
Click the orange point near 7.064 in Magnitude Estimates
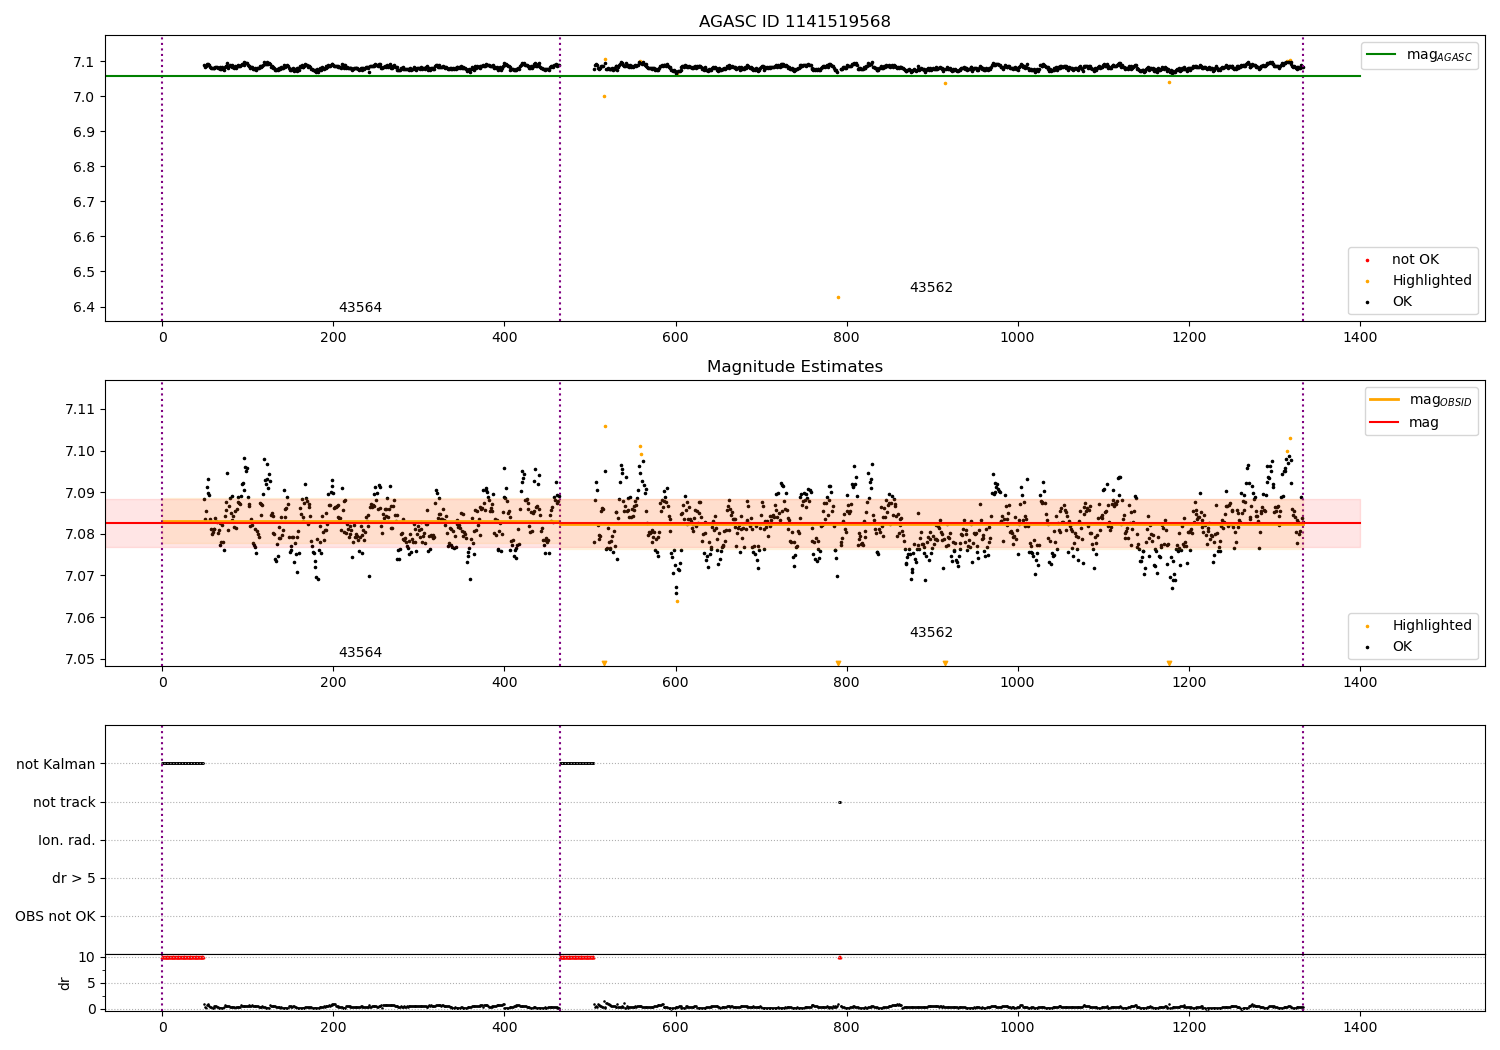point(677,601)
